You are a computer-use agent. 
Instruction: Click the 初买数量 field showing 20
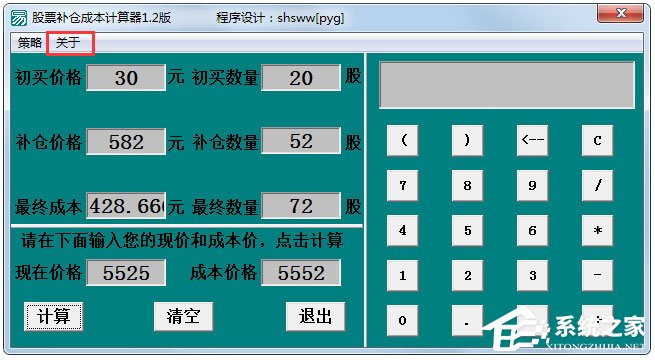pyautogui.click(x=301, y=77)
